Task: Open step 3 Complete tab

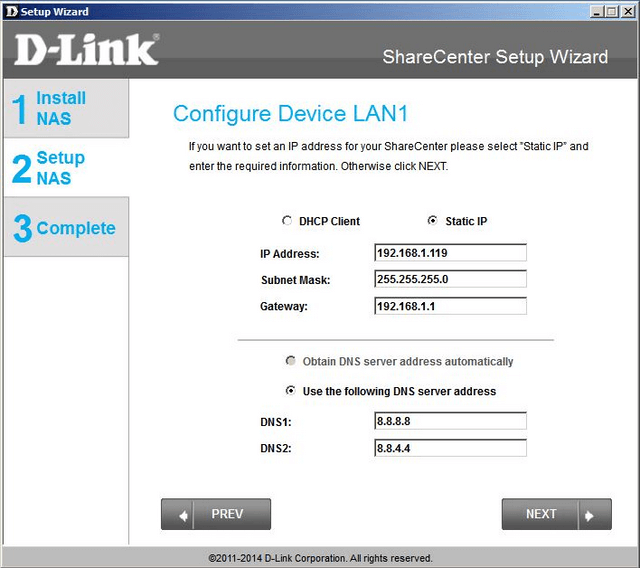Action: [x=66, y=227]
